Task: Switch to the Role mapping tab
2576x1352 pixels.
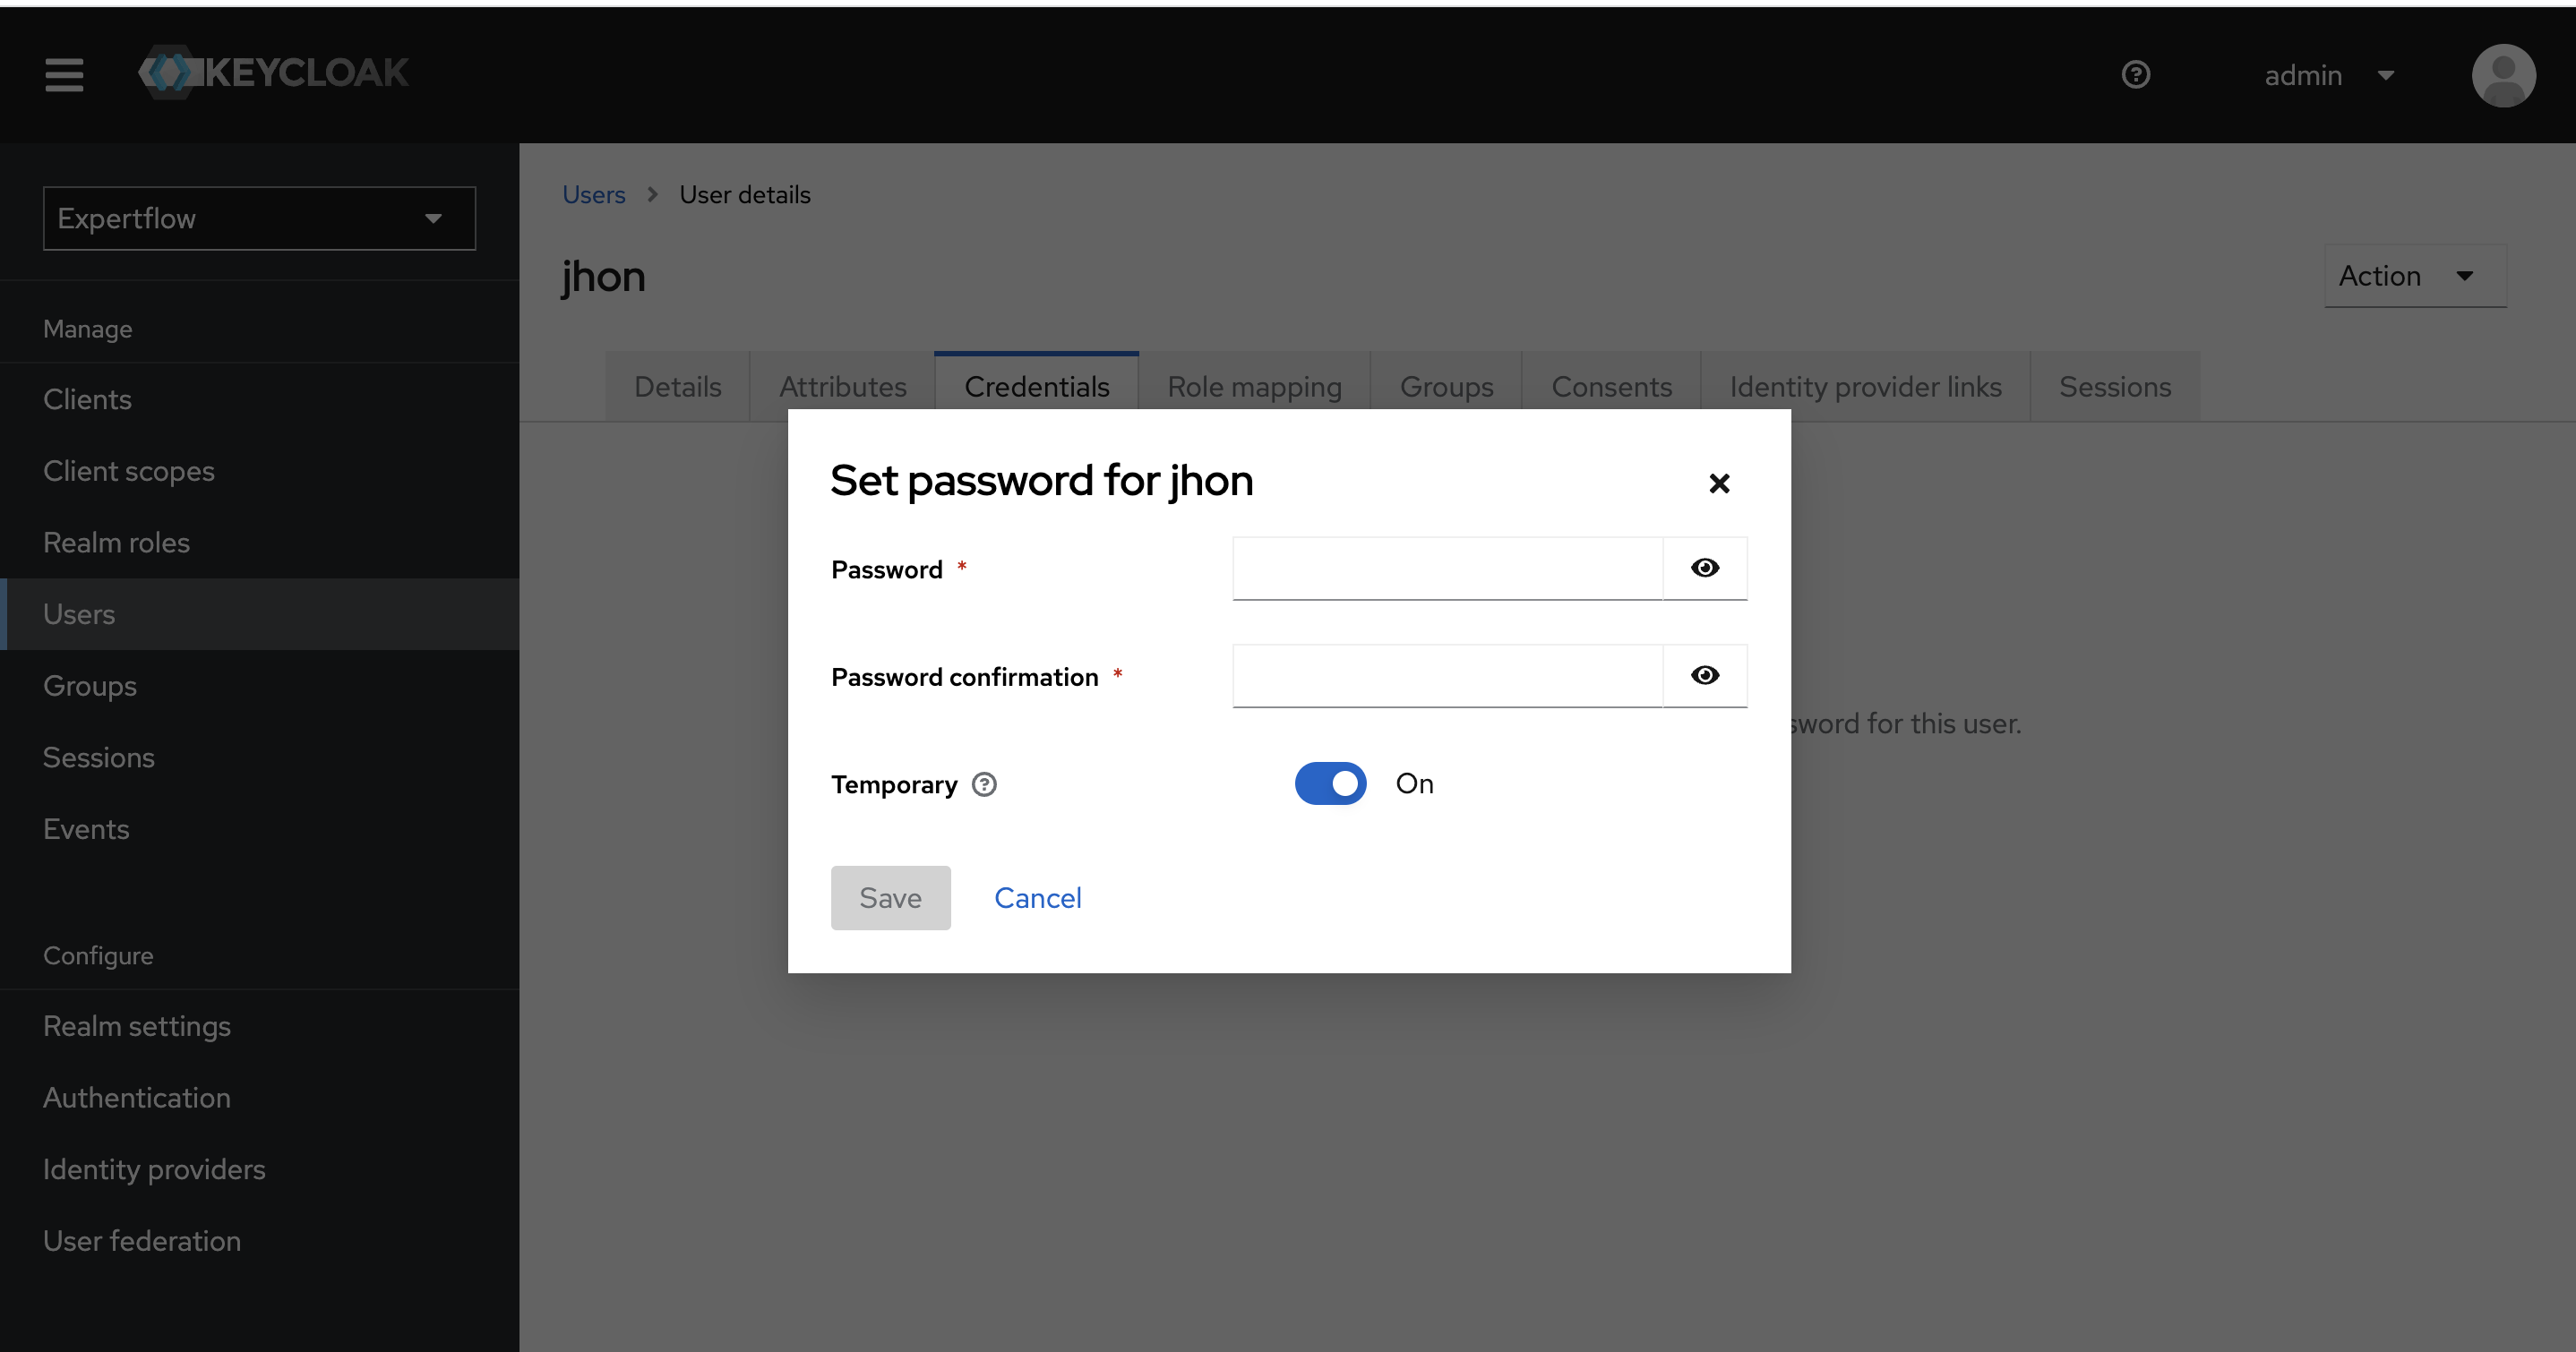Action: tap(1254, 386)
